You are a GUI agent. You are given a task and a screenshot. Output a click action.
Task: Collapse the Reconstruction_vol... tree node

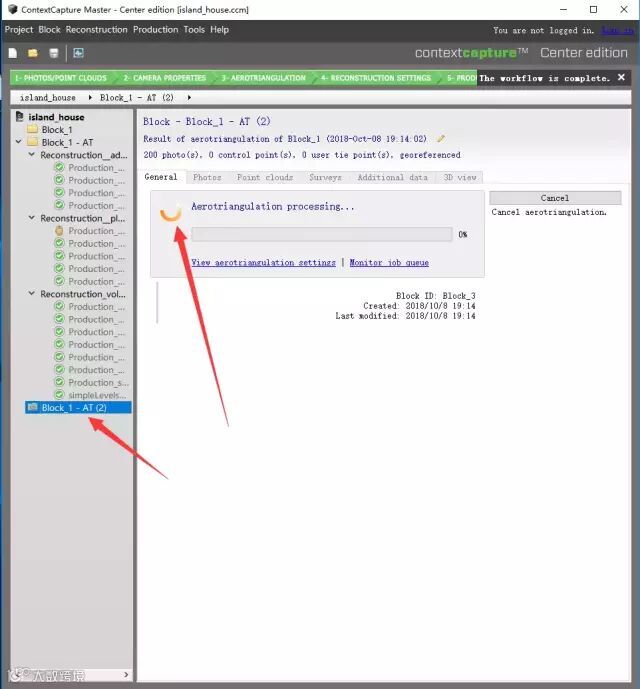32,293
